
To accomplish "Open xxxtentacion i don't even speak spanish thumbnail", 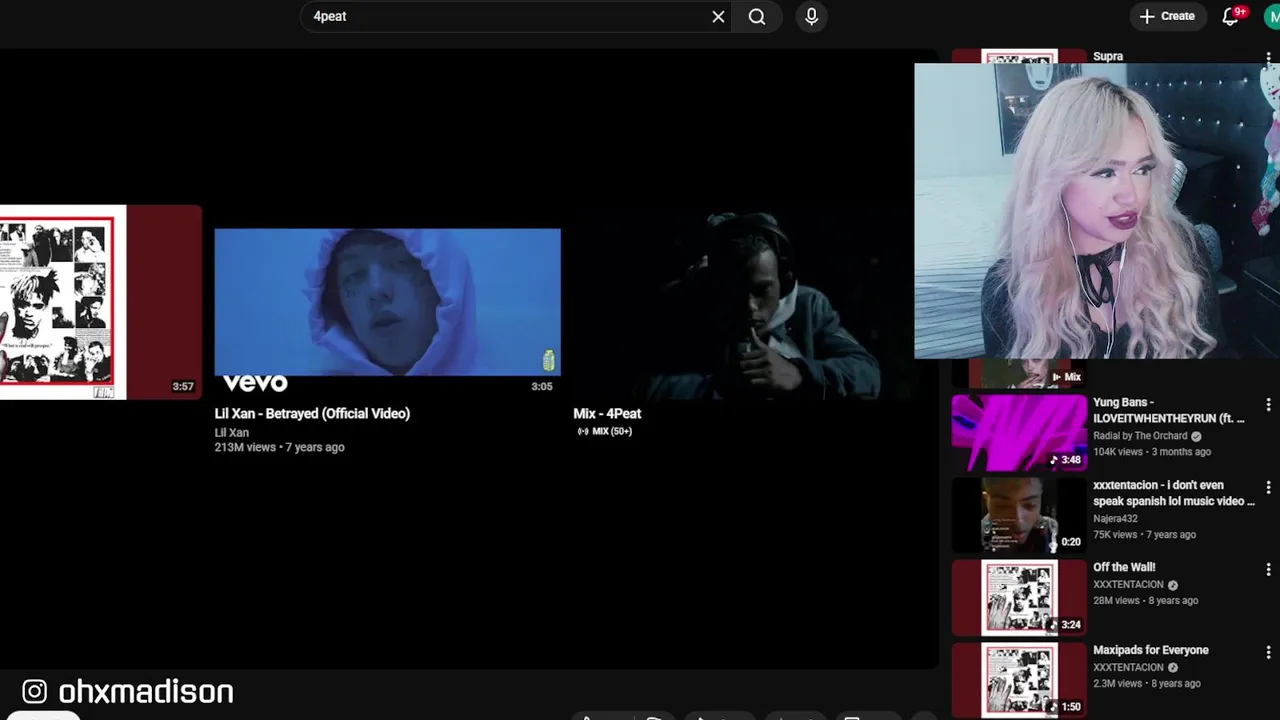I will click(x=1019, y=515).
